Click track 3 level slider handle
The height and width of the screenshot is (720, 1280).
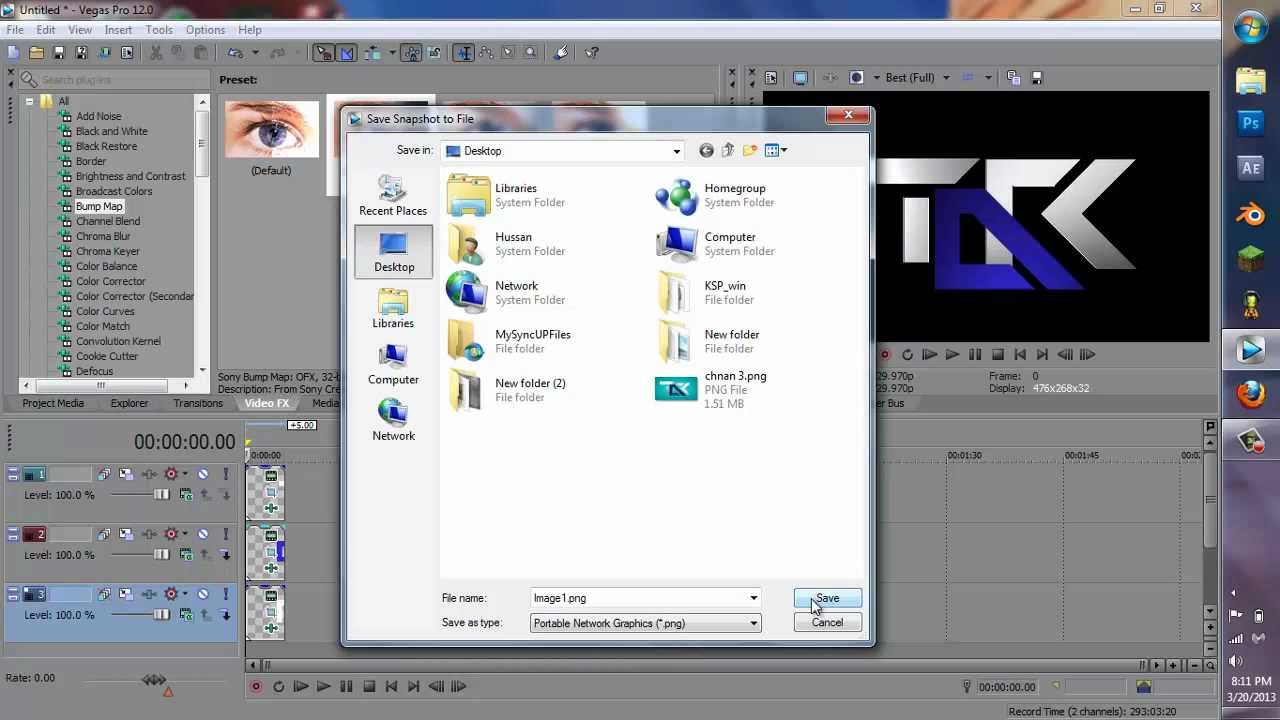162,614
